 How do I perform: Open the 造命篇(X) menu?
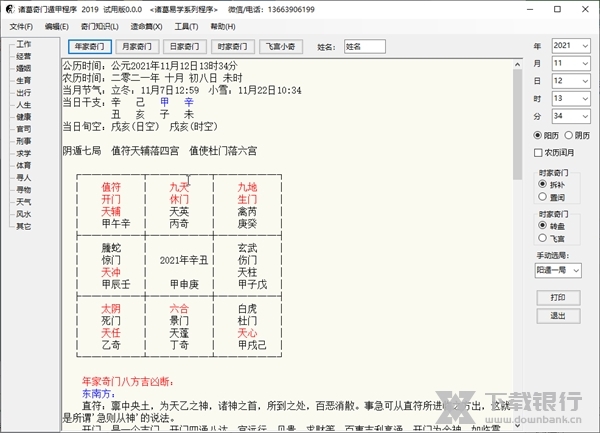(146, 27)
